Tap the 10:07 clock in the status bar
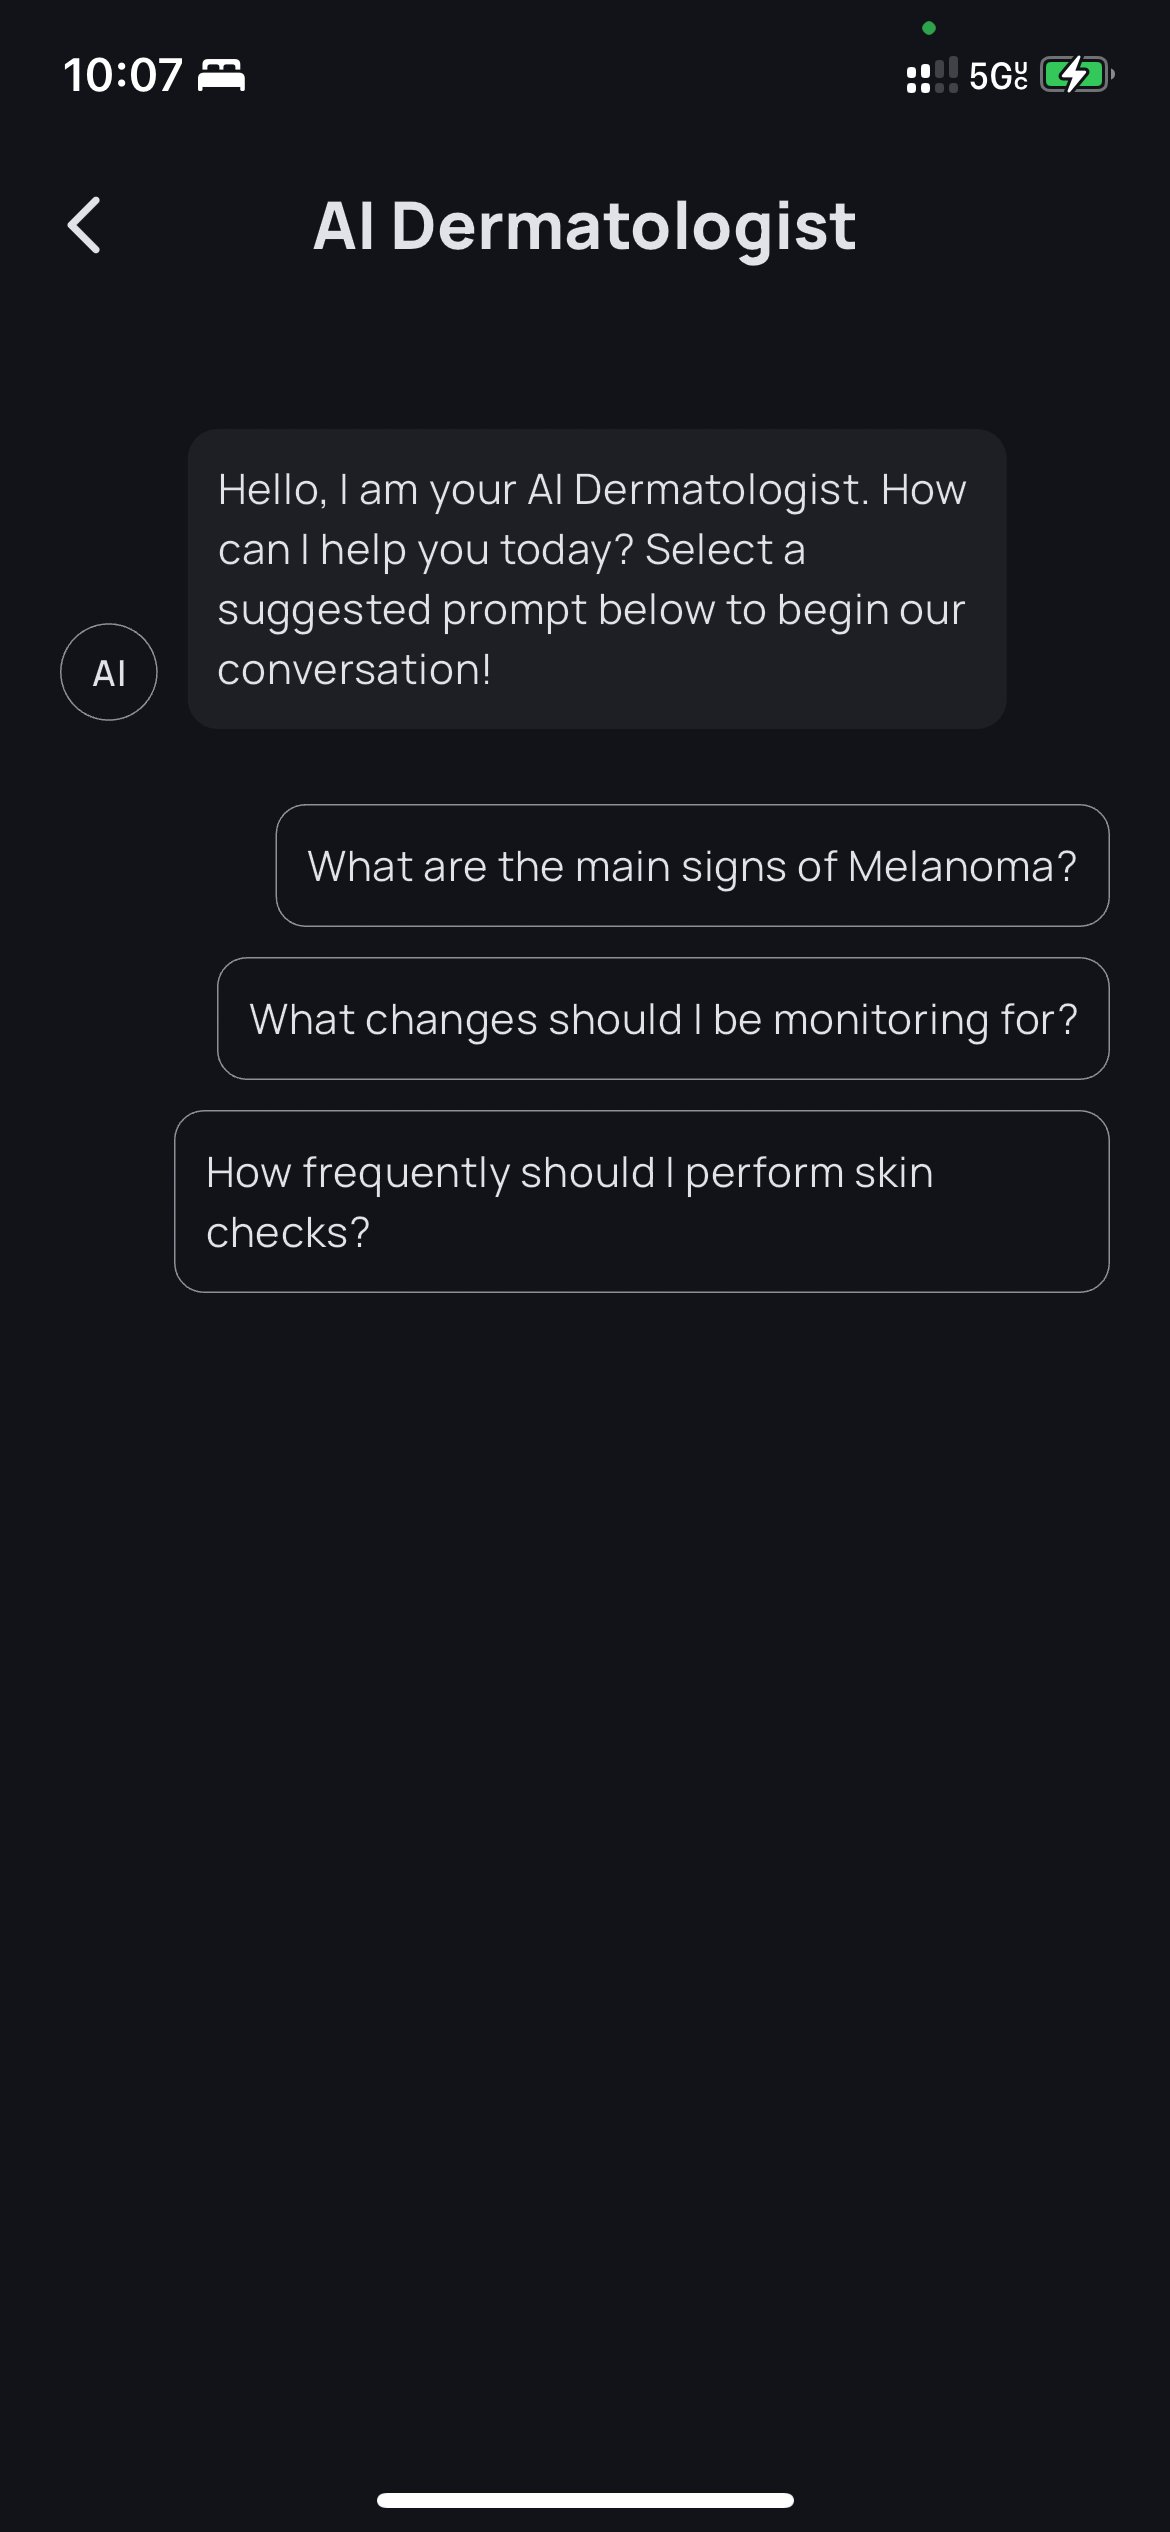 pos(123,76)
